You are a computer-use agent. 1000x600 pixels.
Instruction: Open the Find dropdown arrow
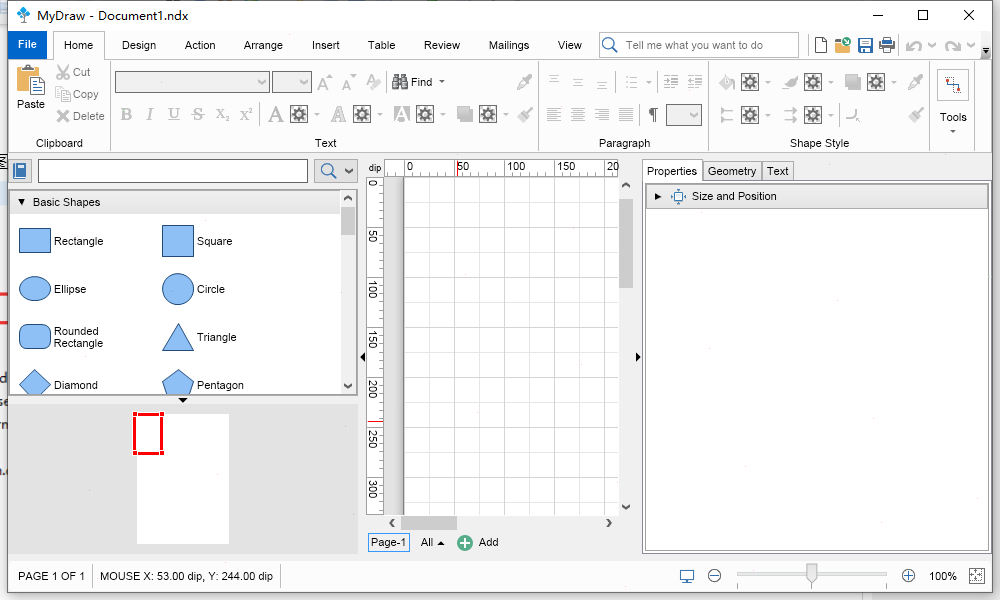(442, 82)
